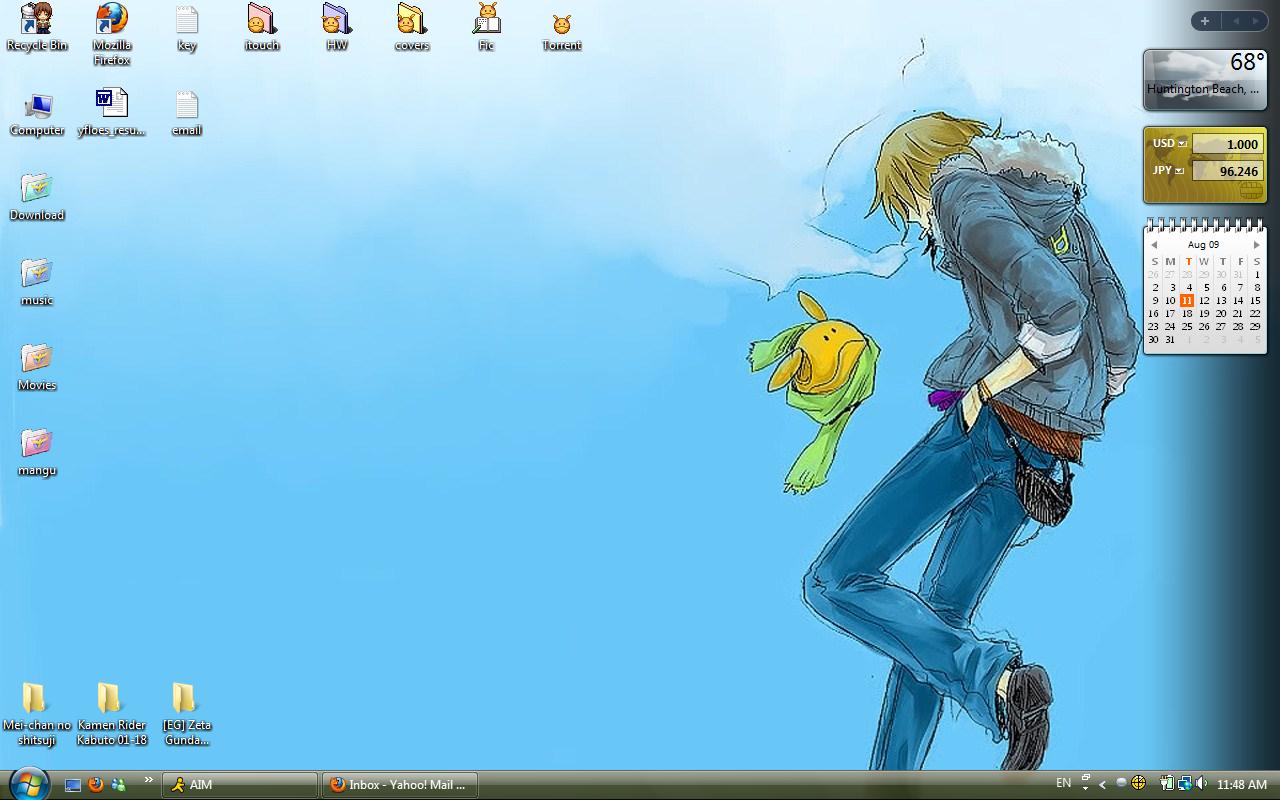1280x800 pixels.
Task: Launch Firefox from the Quick Launch bar
Action: point(96,785)
